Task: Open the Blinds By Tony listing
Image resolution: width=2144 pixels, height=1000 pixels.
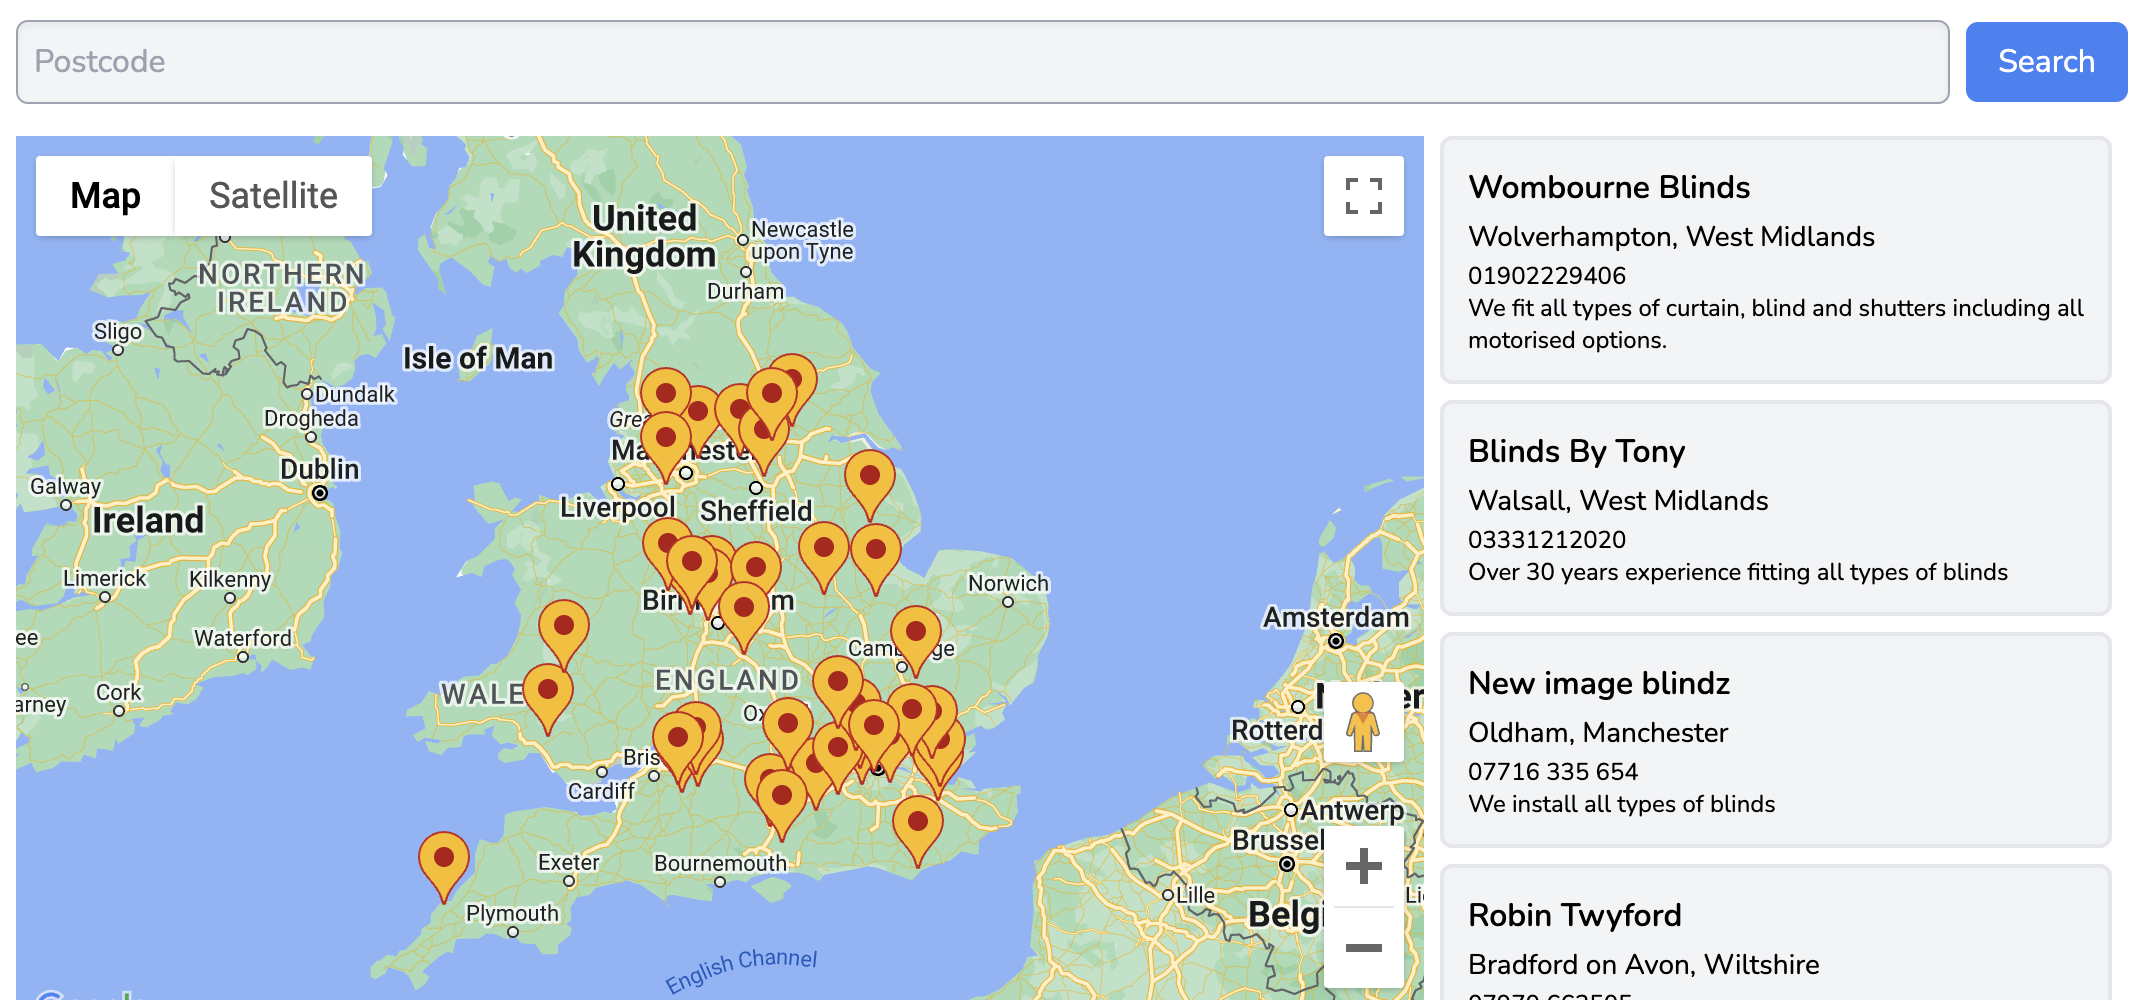Action: coord(1775,508)
